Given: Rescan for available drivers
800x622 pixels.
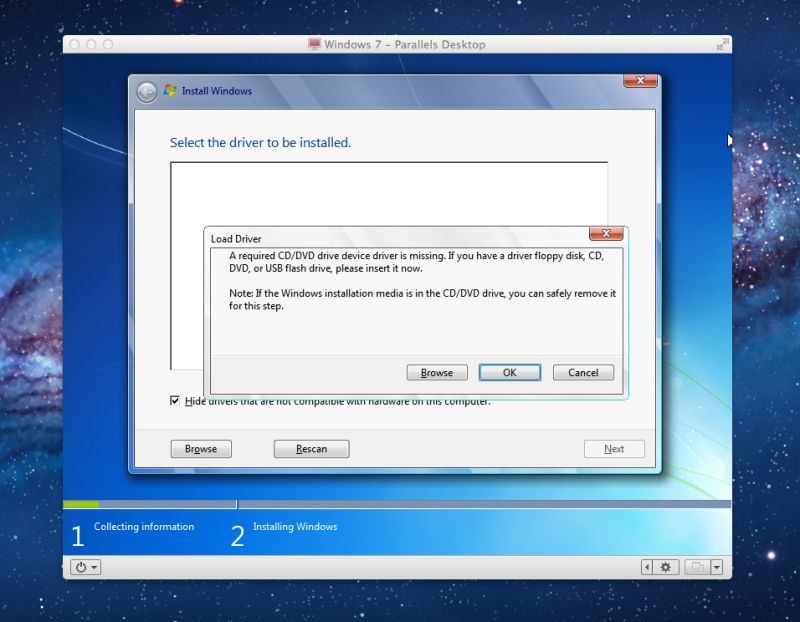Looking at the screenshot, I should pyautogui.click(x=311, y=448).
